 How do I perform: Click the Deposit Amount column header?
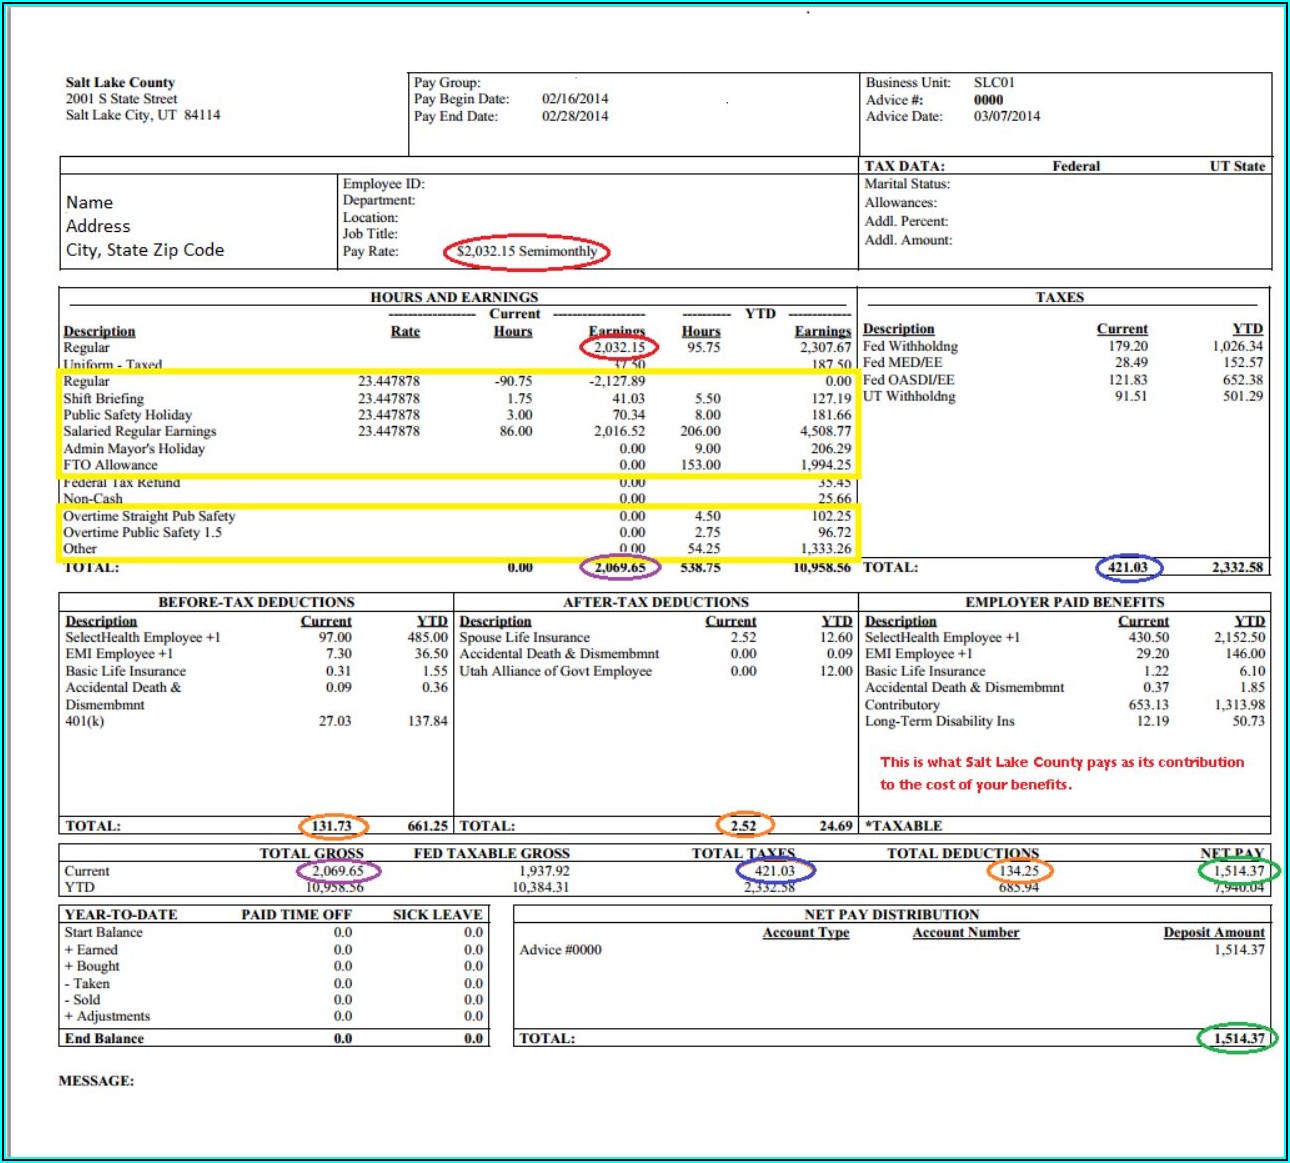click(x=1213, y=932)
